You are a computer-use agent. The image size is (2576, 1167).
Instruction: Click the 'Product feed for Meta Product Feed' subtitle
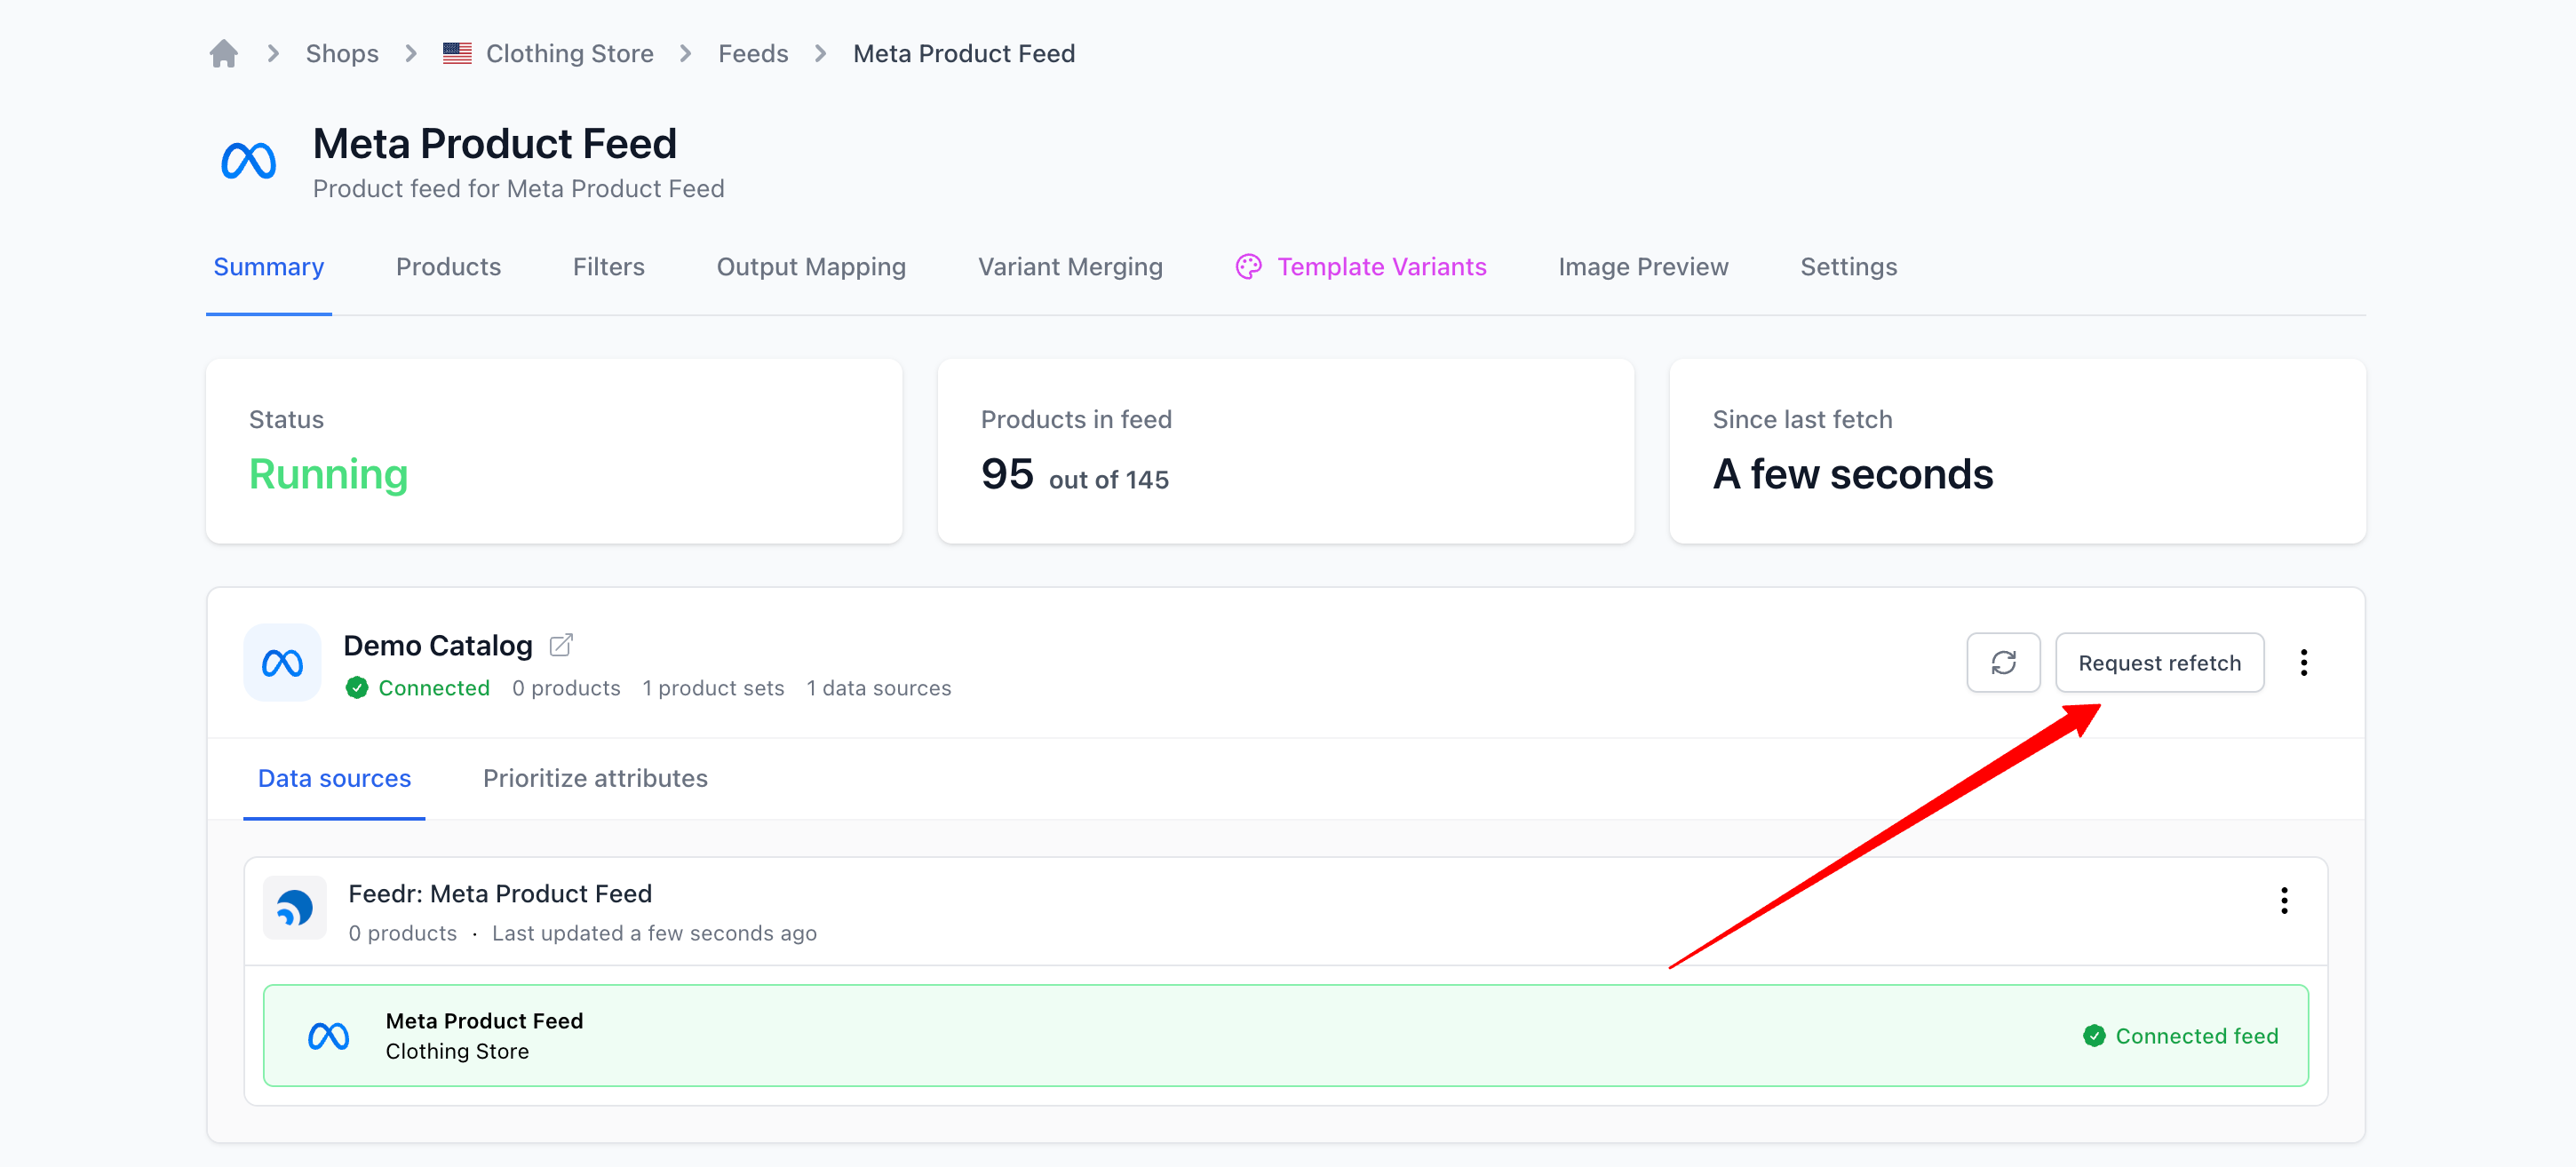click(518, 188)
